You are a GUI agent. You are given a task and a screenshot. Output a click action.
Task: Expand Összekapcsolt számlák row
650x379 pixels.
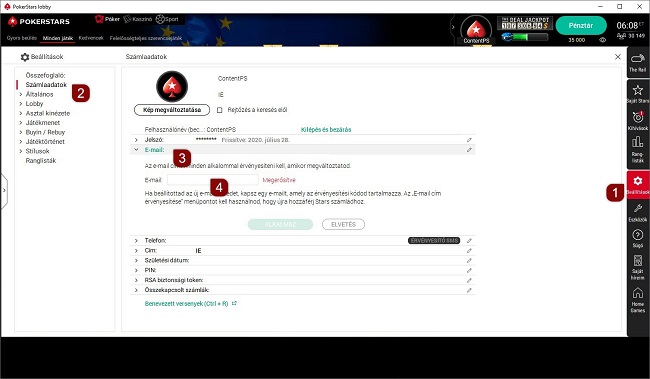(136, 290)
